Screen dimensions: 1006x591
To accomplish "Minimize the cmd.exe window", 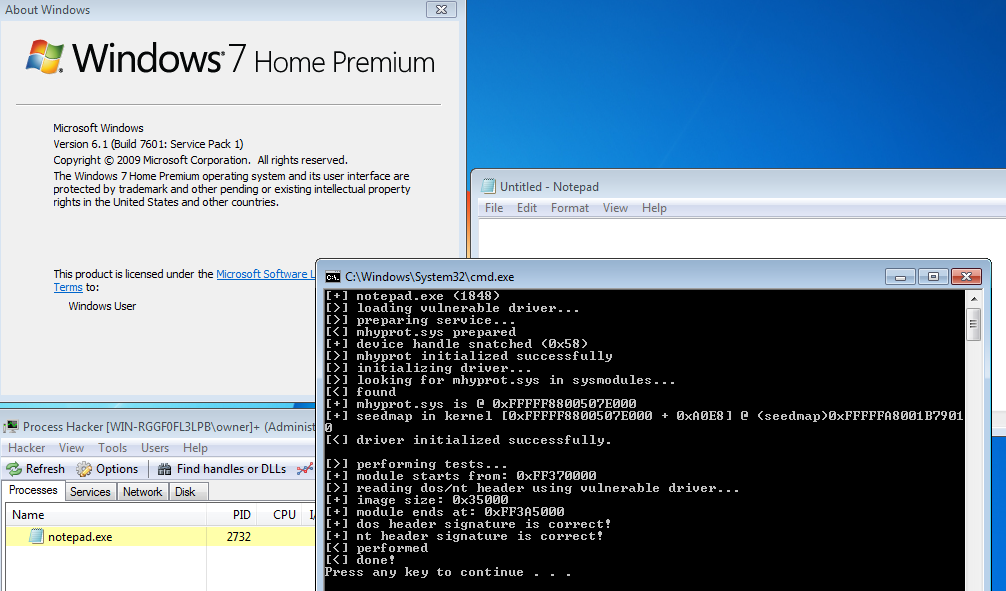I will pyautogui.click(x=900, y=277).
